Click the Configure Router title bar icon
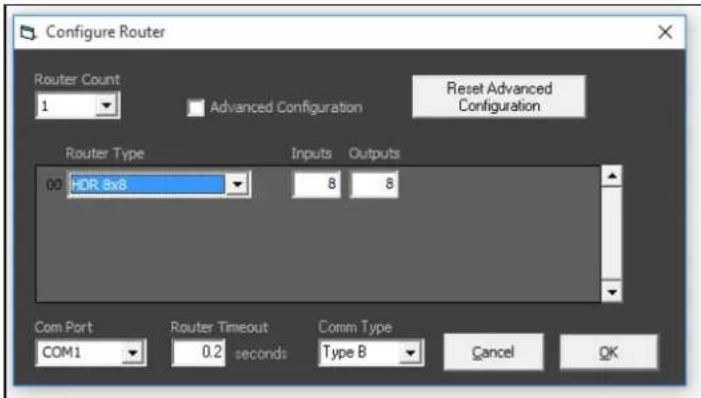This screenshot has width=701, height=398. 28,32
